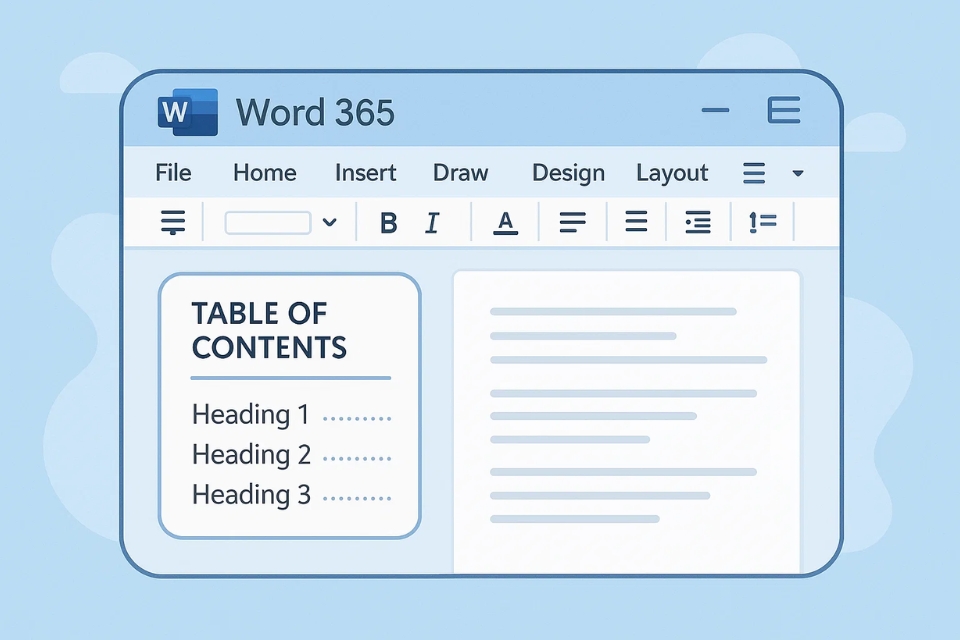Select the File menu
The image size is (960, 640).
click(172, 172)
